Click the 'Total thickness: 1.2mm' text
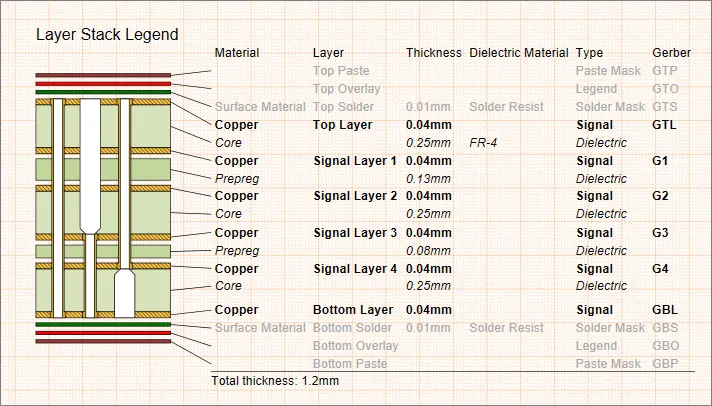The width and height of the screenshot is (712, 406). coord(275,381)
